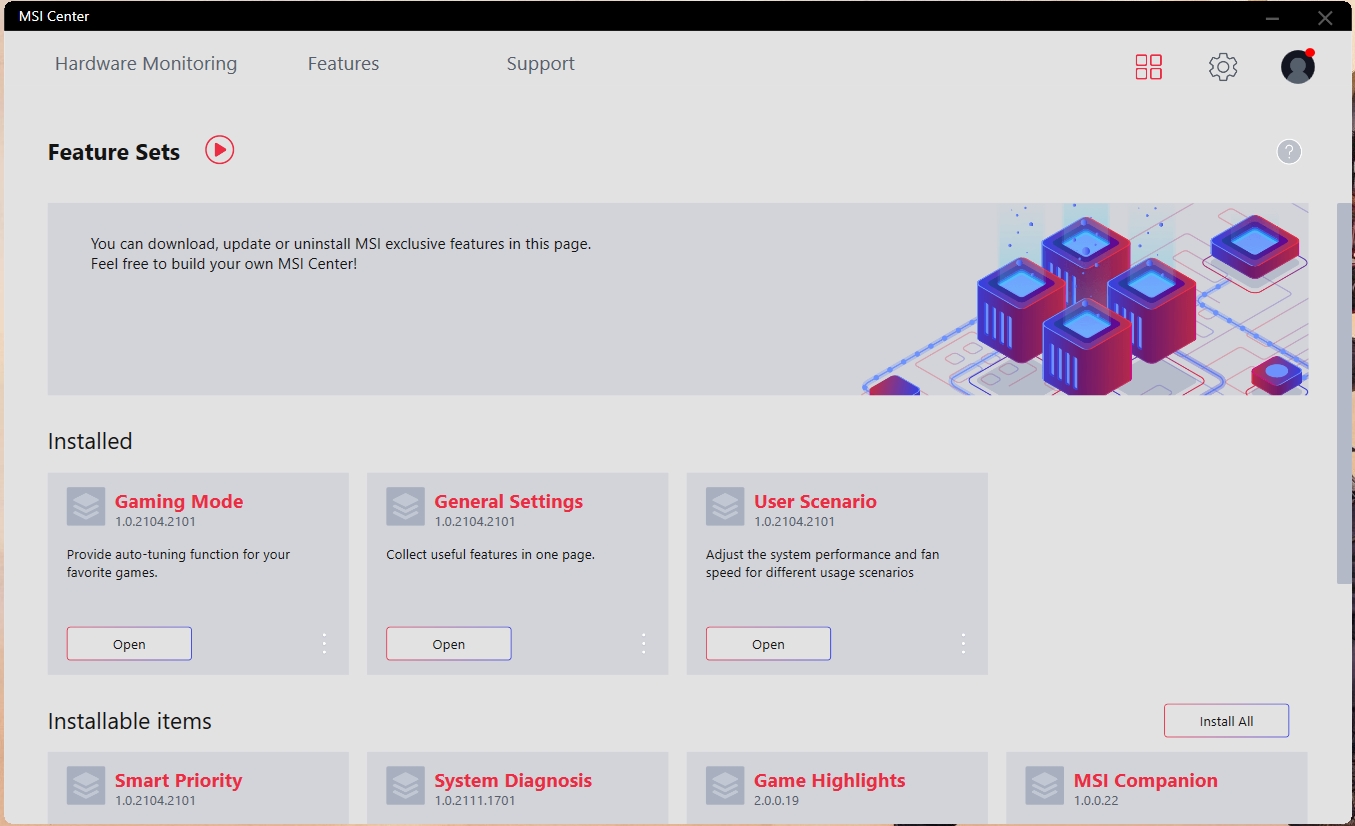The width and height of the screenshot is (1355, 826).
Task: Open the settings gear icon
Action: coord(1222,67)
